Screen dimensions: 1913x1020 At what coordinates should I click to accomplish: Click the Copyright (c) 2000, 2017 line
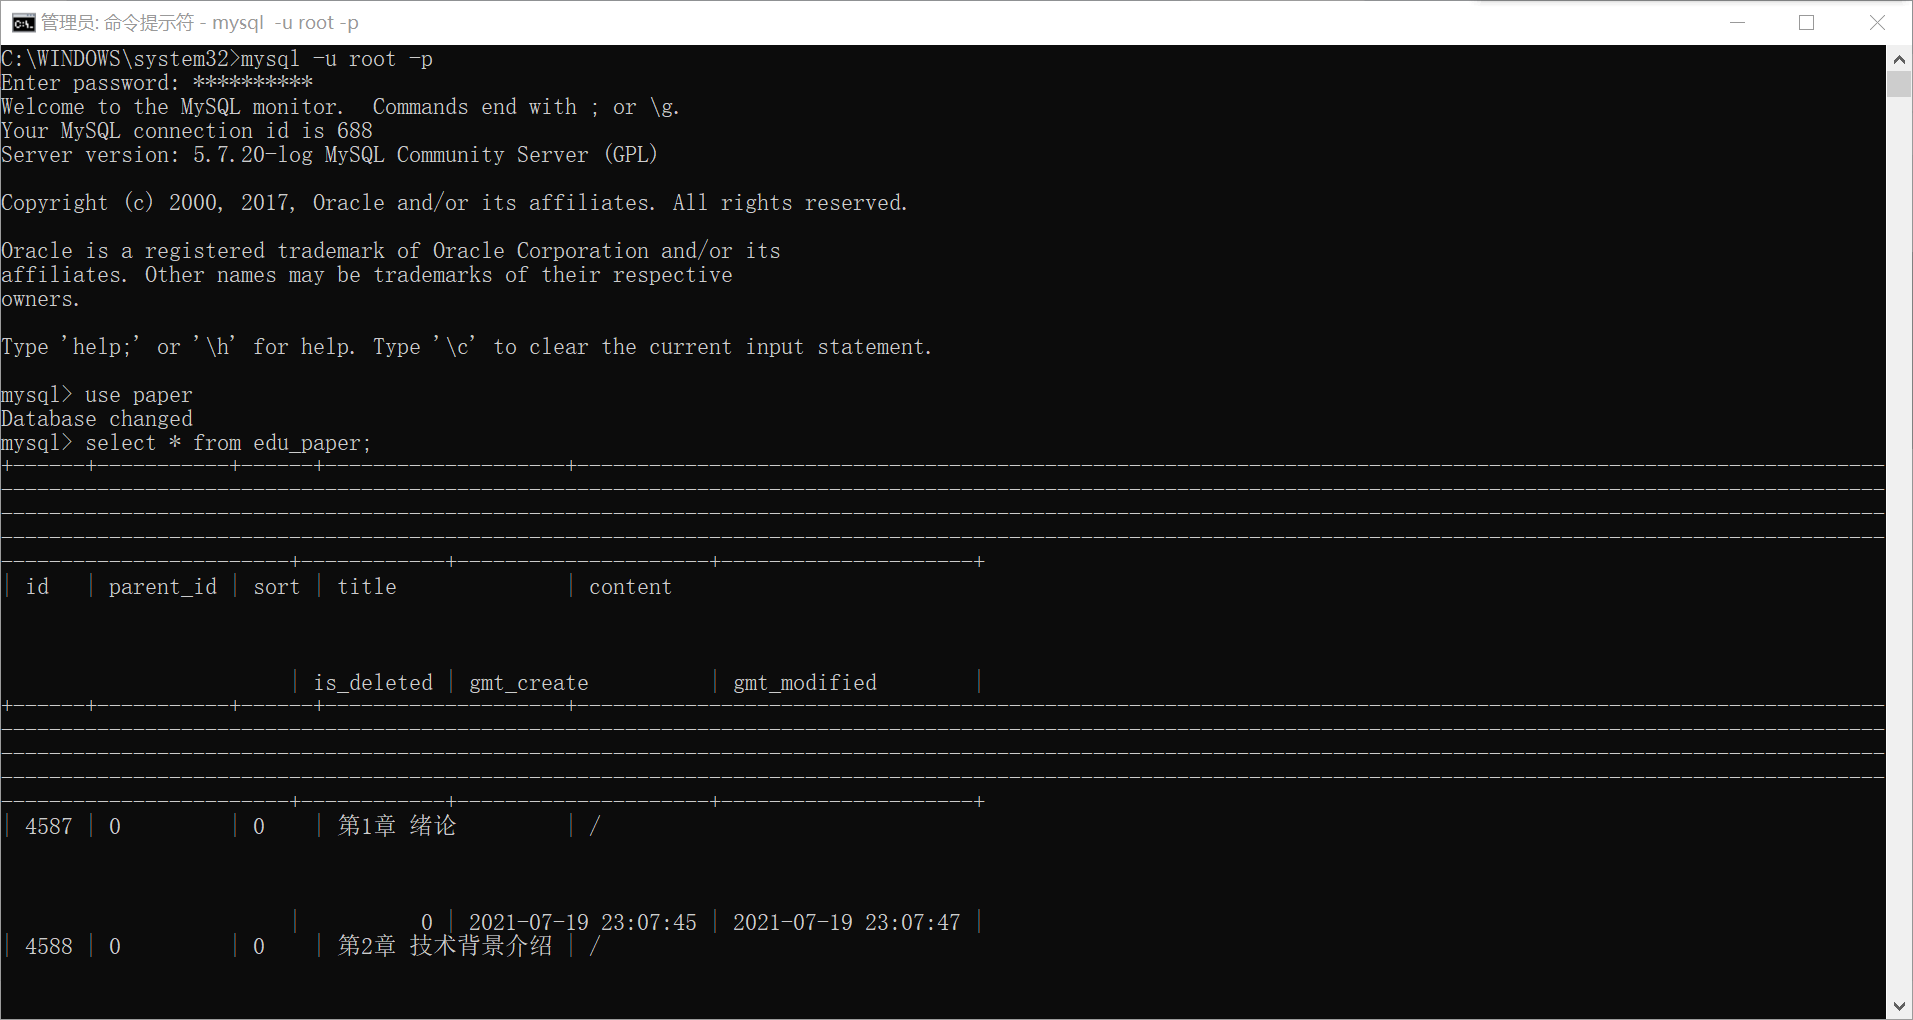455,203
